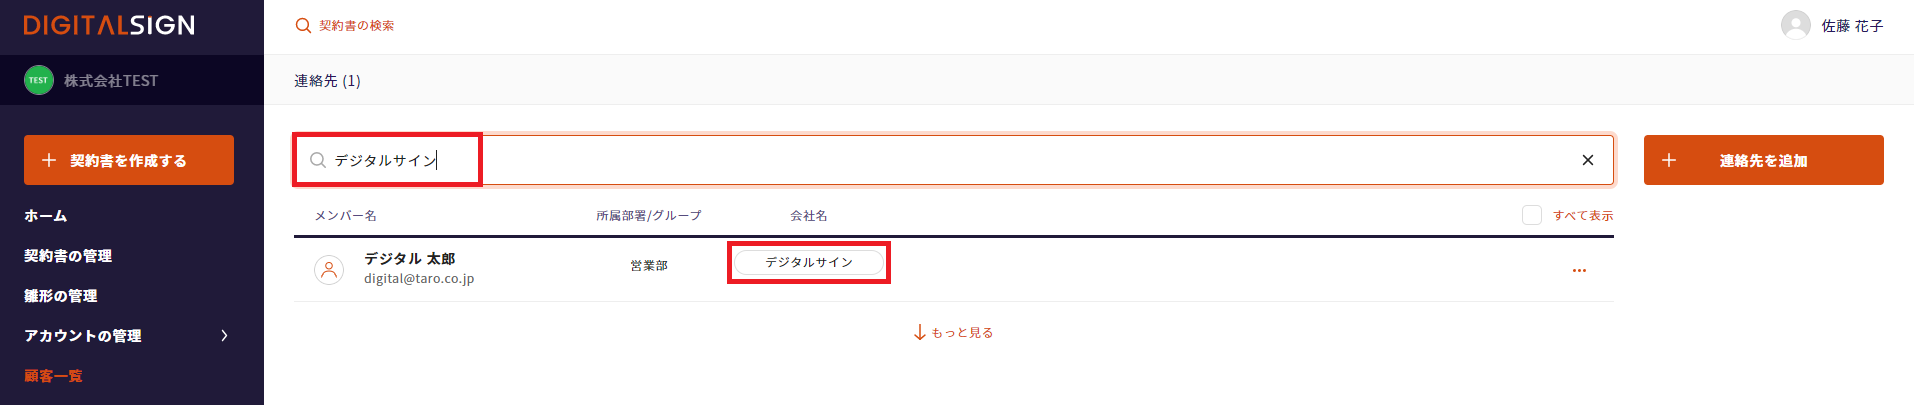Open the digital@taro.co.jp email address
Image resolution: width=1914 pixels, height=405 pixels.
pyautogui.click(x=419, y=279)
